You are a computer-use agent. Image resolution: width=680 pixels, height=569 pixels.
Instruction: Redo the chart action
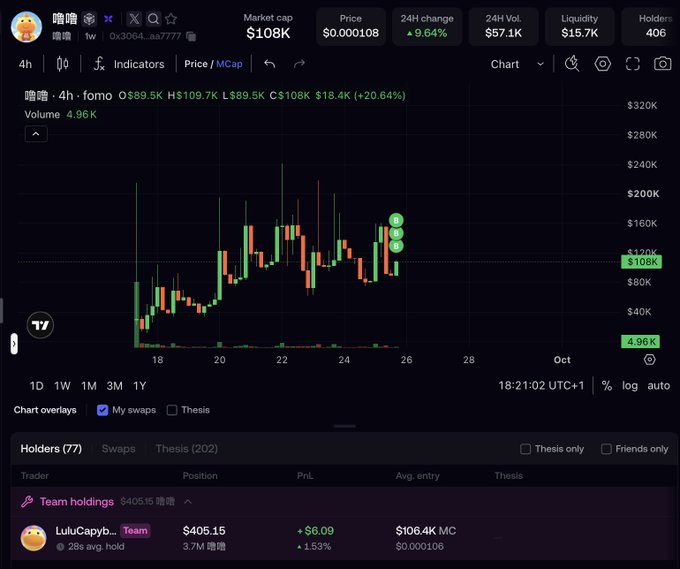point(299,64)
